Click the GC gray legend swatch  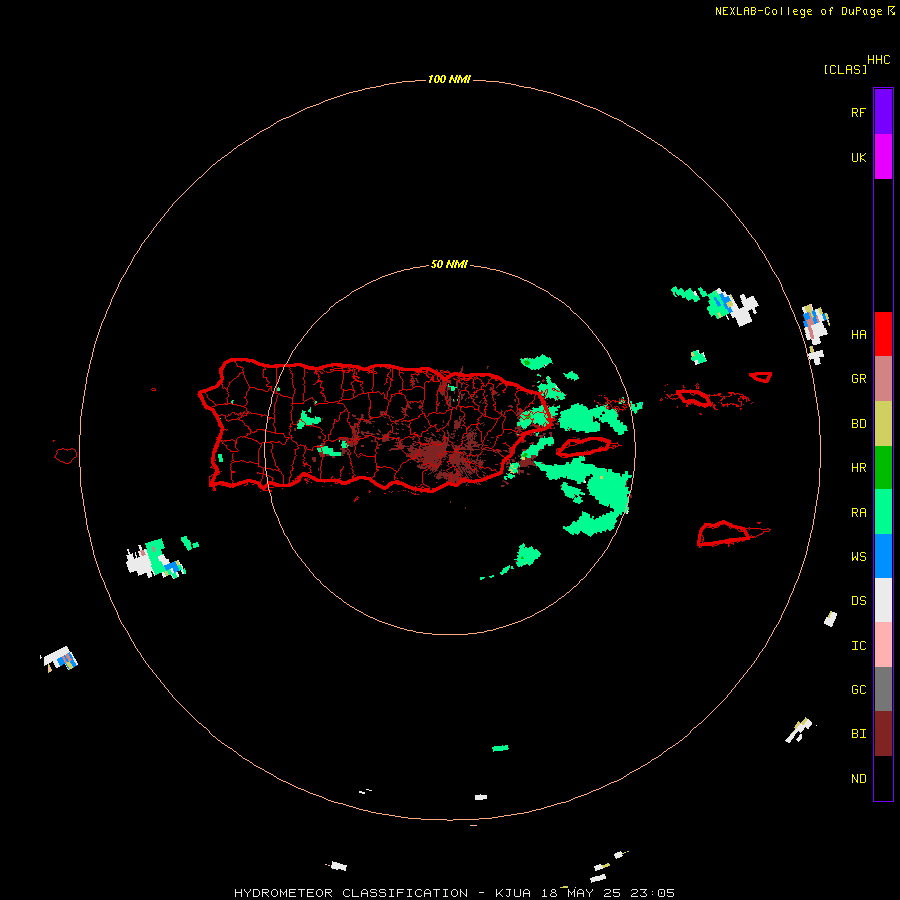click(883, 689)
